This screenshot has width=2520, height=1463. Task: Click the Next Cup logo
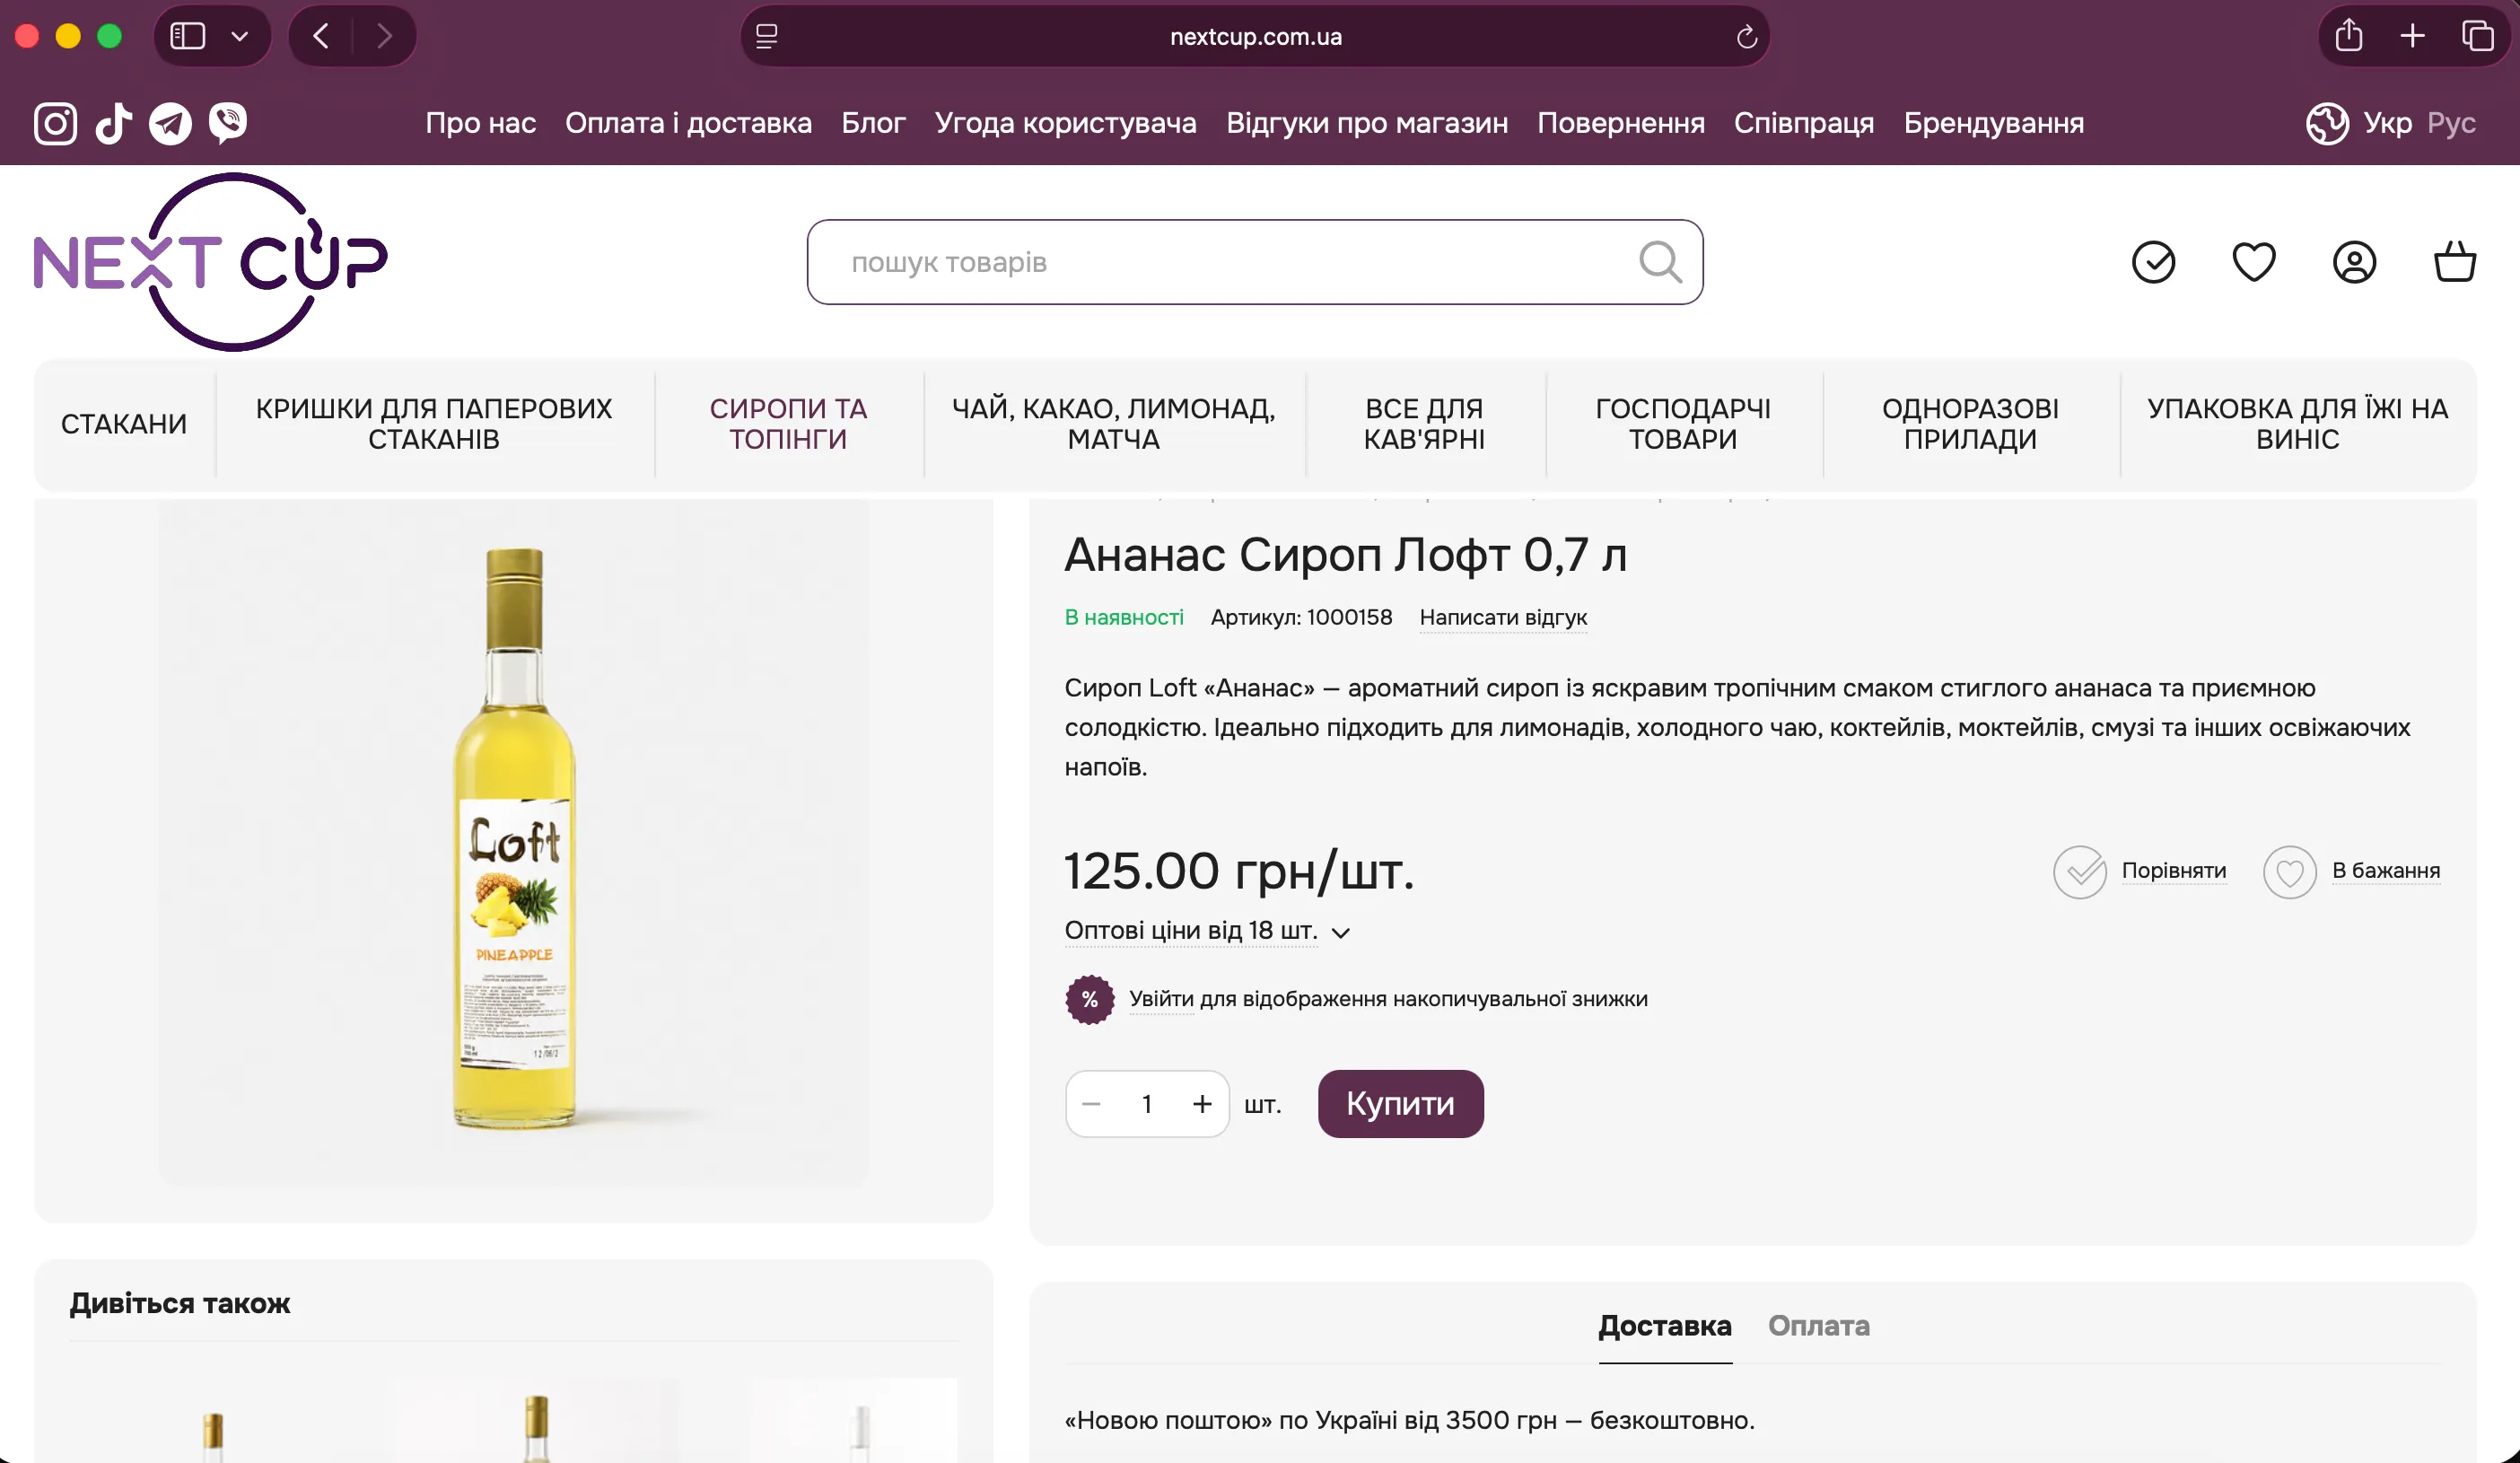[x=211, y=262]
